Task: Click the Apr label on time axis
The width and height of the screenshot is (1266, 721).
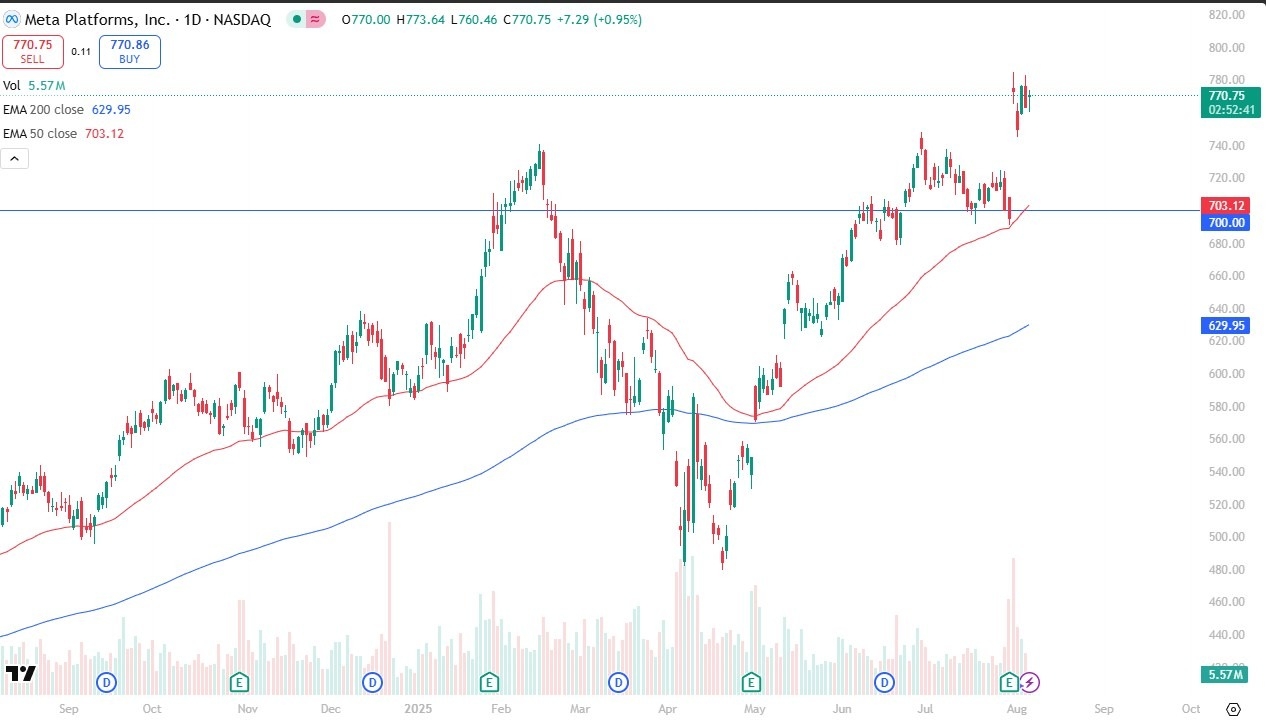Action: (x=669, y=709)
